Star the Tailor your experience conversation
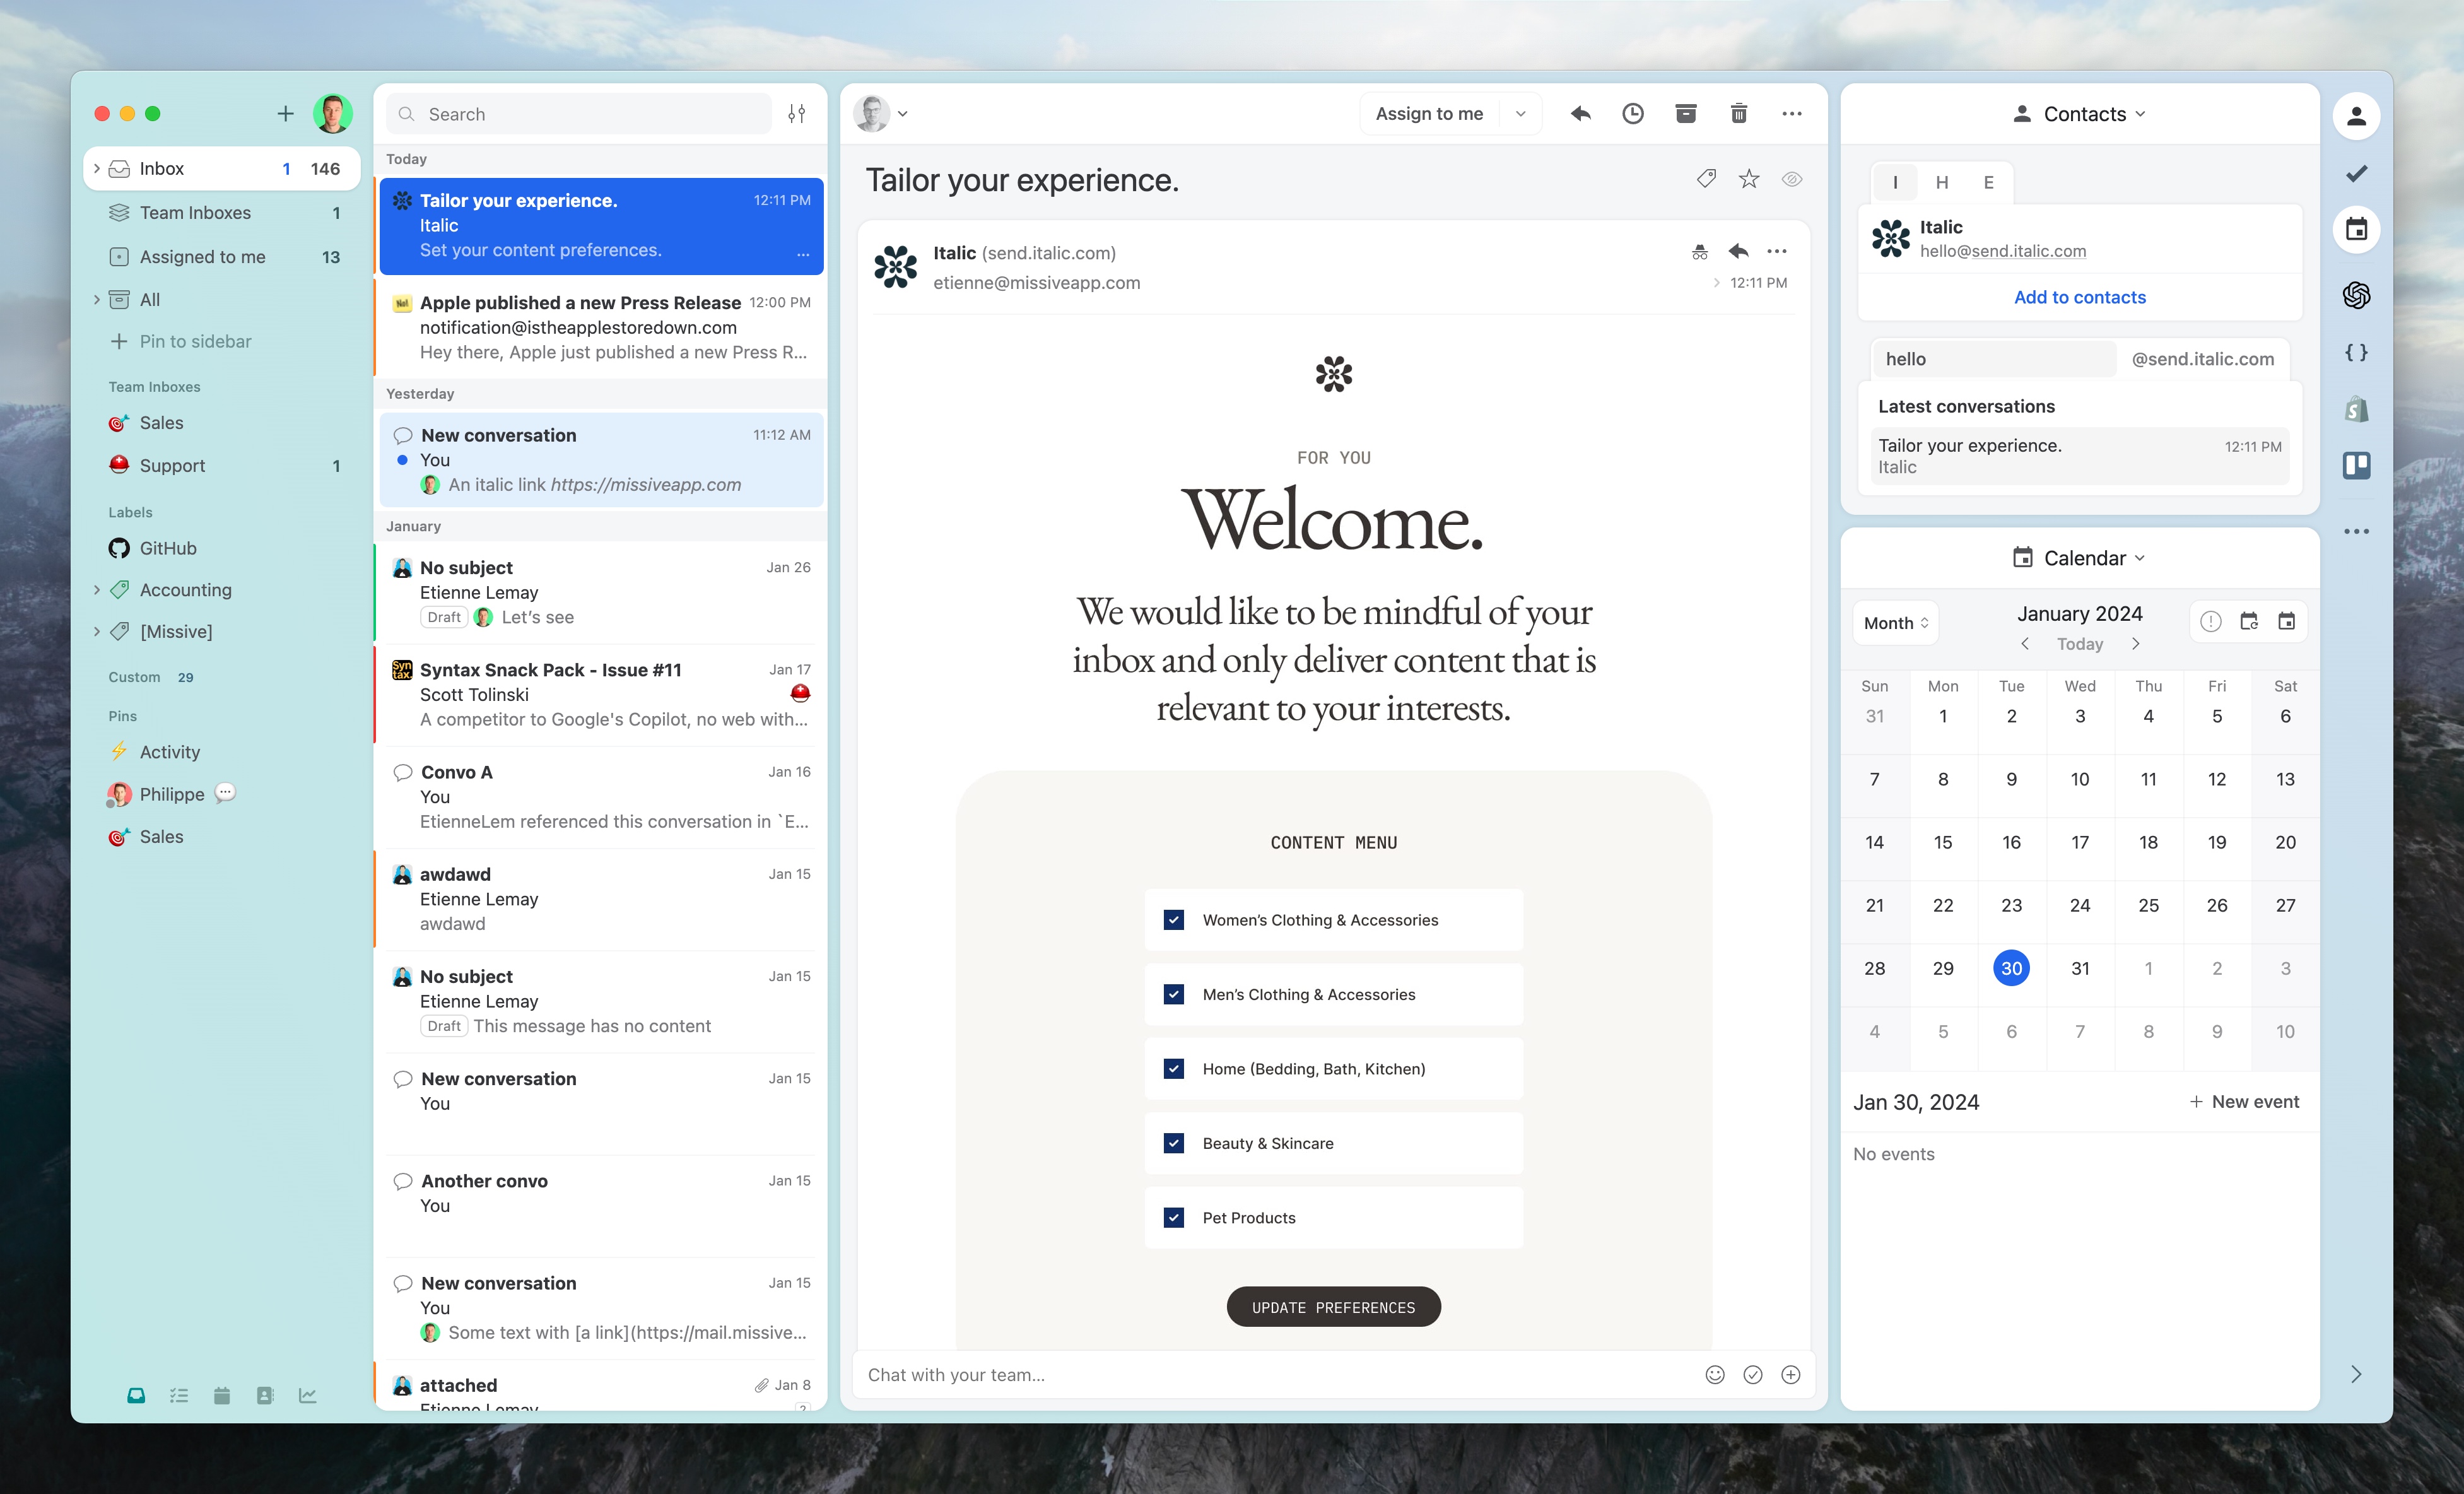The height and width of the screenshot is (1494, 2464). click(x=1749, y=179)
